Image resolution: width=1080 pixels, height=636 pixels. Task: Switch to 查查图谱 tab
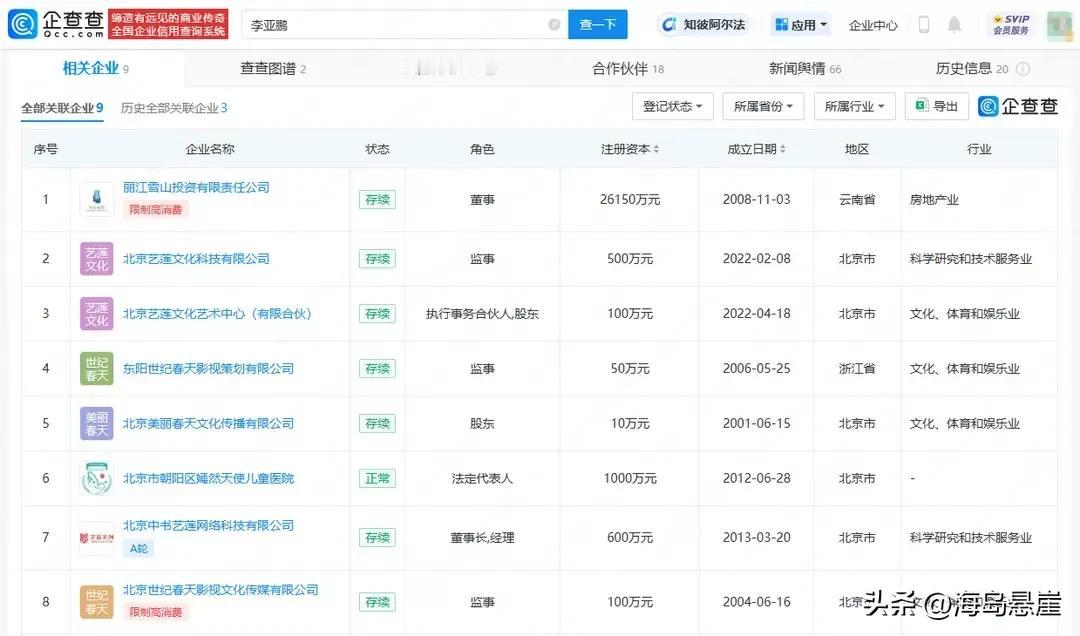point(272,68)
